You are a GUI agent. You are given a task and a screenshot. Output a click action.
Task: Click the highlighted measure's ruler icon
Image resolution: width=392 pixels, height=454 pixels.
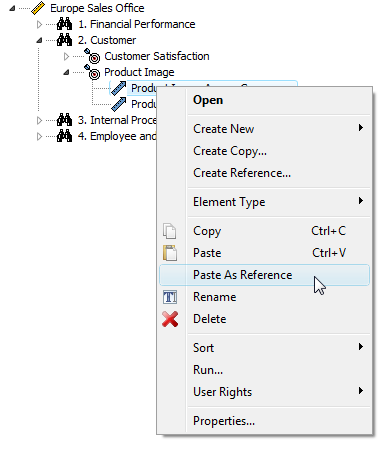(x=118, y=88)
